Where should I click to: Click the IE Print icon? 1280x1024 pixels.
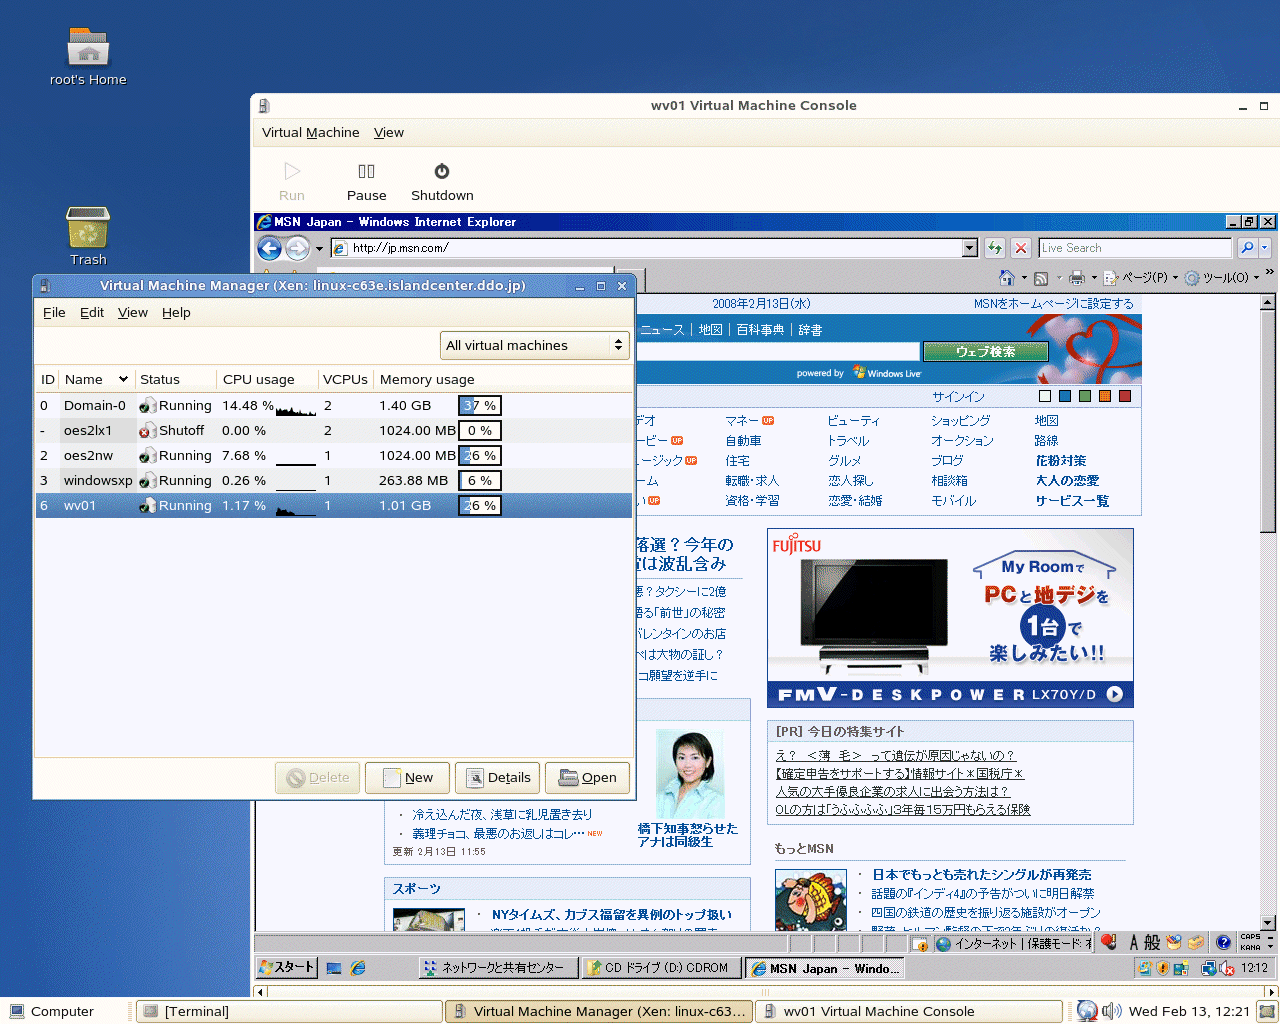tap(1076, 278)
